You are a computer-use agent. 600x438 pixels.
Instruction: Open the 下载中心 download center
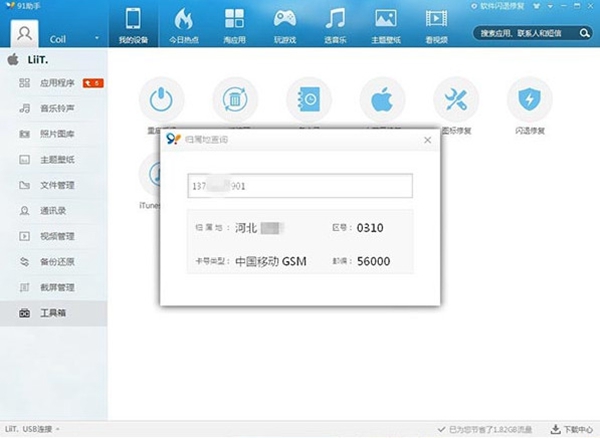572,430
